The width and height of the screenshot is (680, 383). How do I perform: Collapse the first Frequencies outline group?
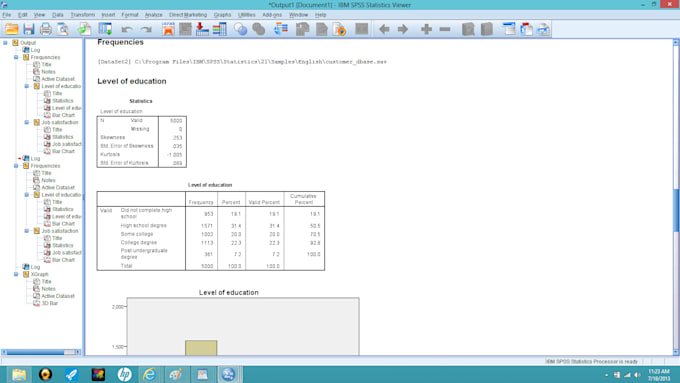16,57
